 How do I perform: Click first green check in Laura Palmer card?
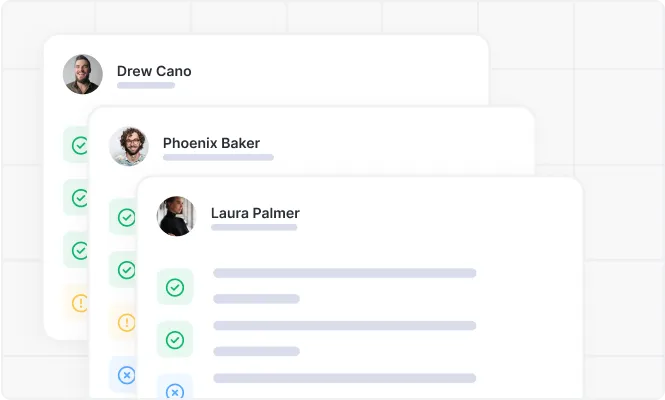coord(175,288)
